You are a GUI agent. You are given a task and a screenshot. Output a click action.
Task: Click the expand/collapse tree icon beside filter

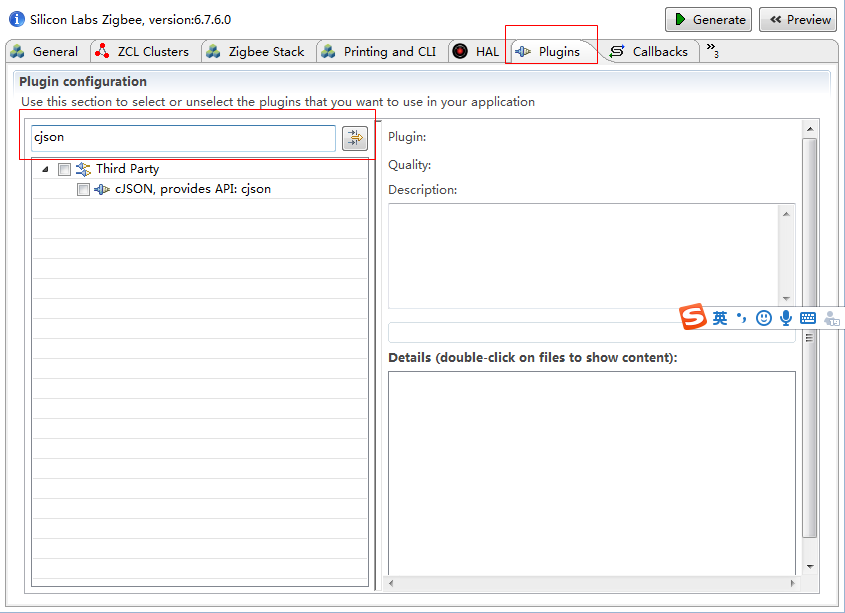[x=355, y=139]
